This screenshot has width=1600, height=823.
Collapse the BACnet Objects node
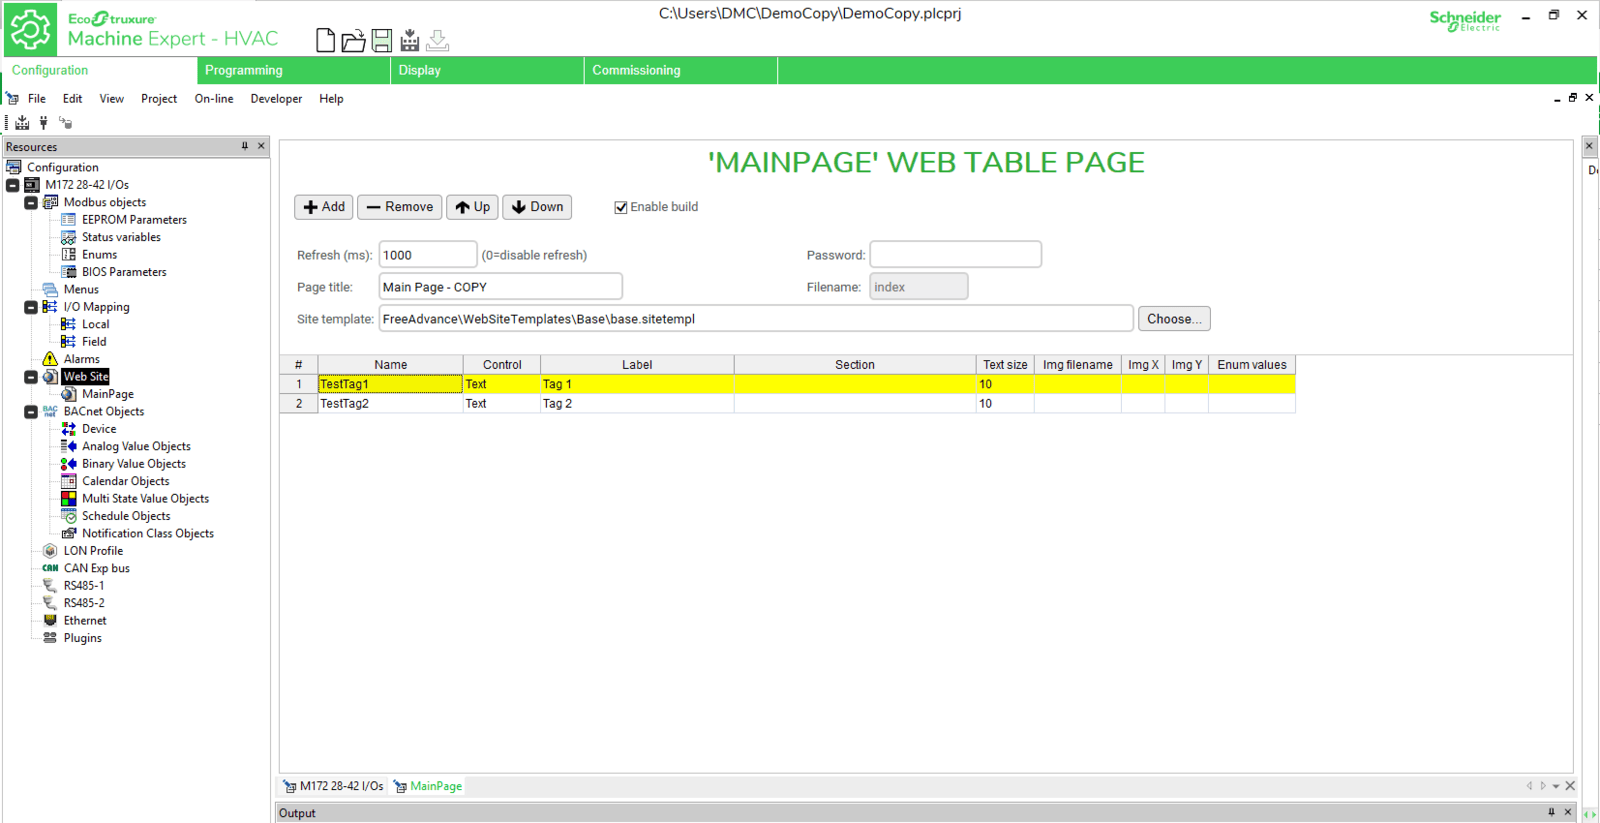coord(31,412)
